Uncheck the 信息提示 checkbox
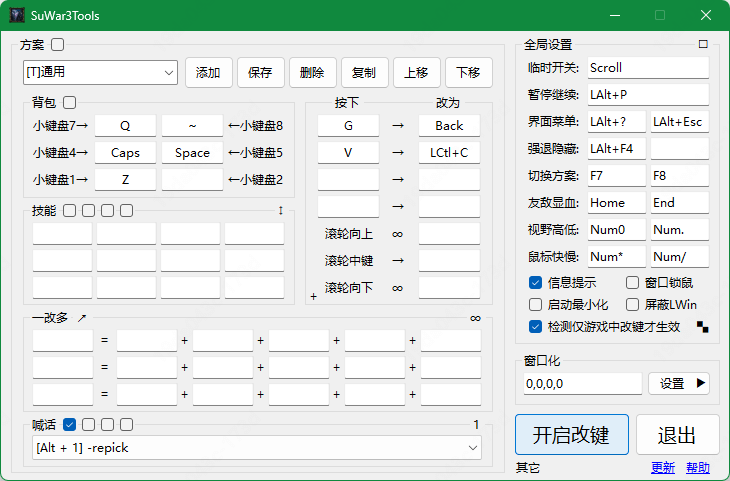This screenshot has width=730, height=481. coord(535,282)
